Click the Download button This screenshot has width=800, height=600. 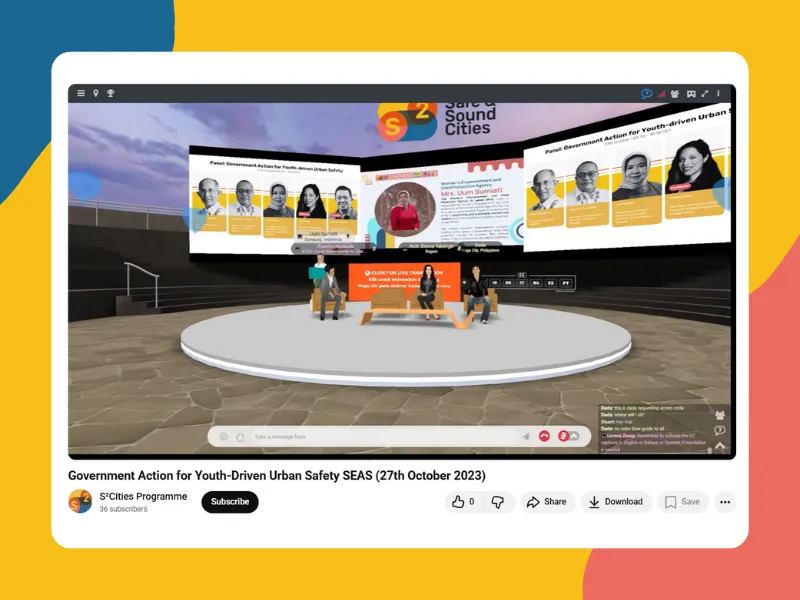tap(616, 502)
